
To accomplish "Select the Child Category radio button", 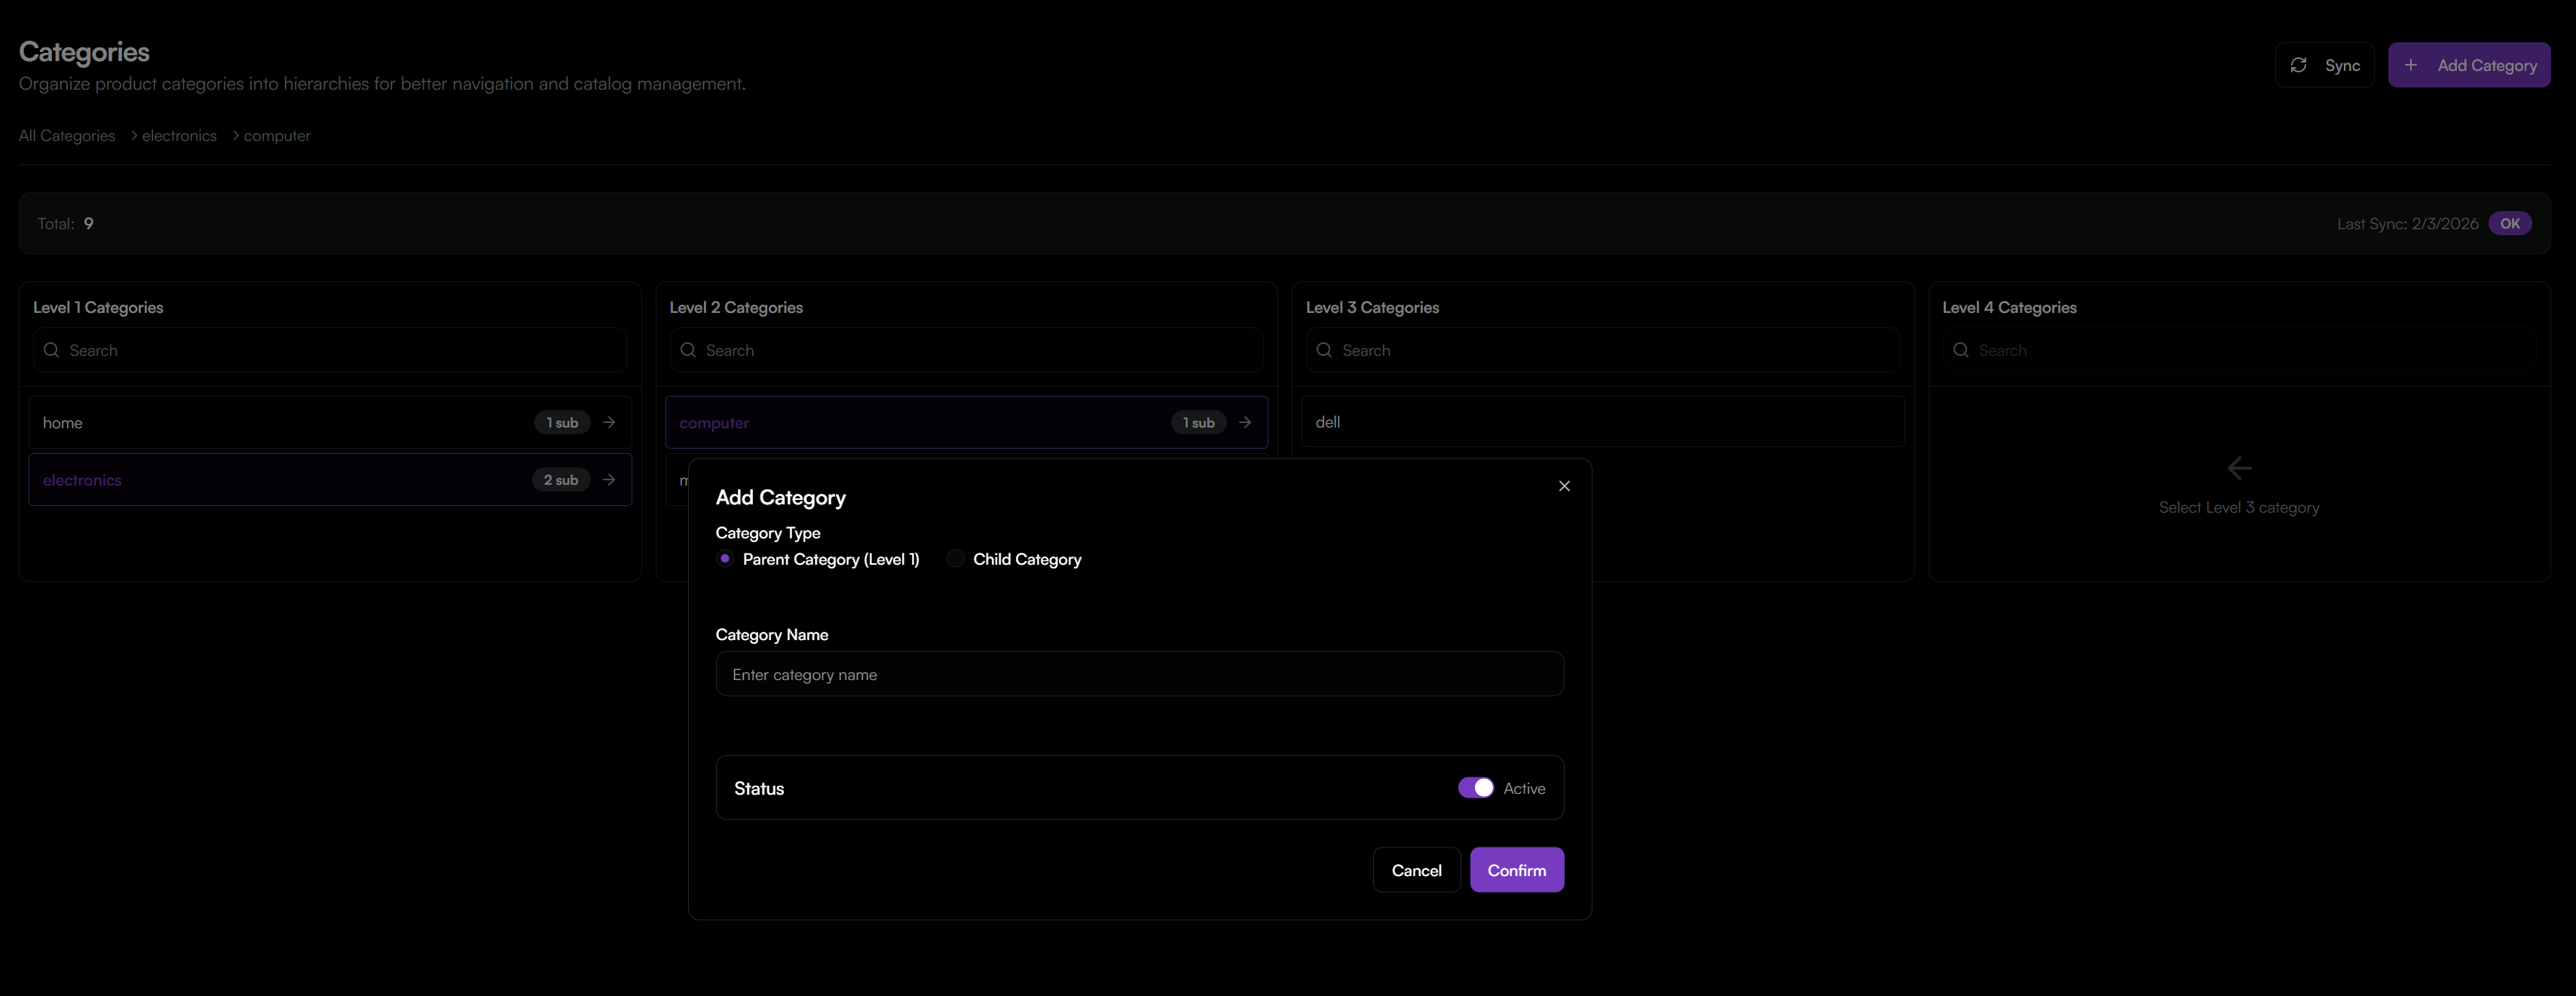I will (x=955, y=559).
